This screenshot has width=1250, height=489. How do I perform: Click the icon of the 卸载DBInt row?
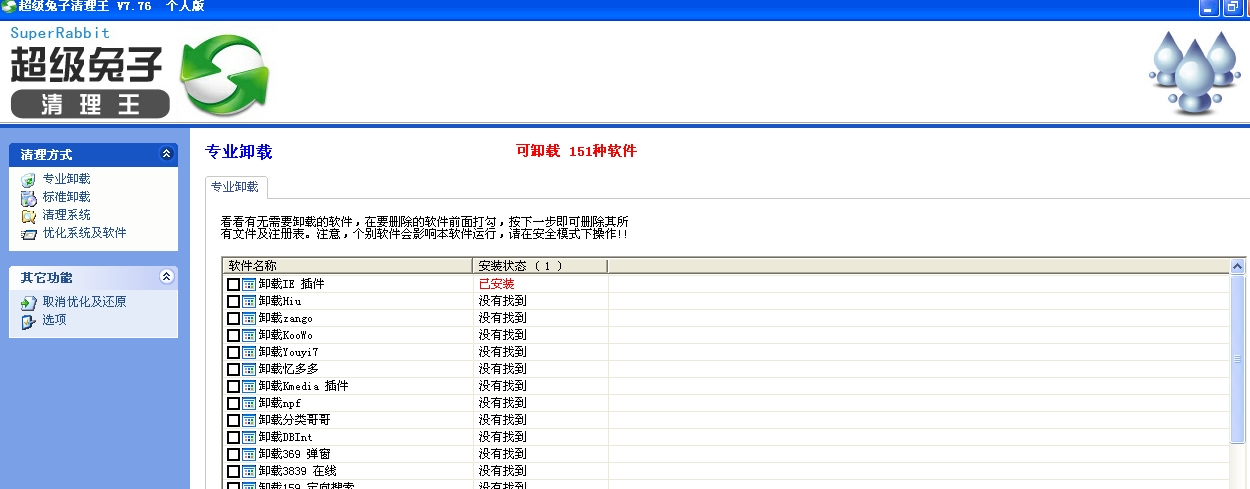[x=249, y=437]
